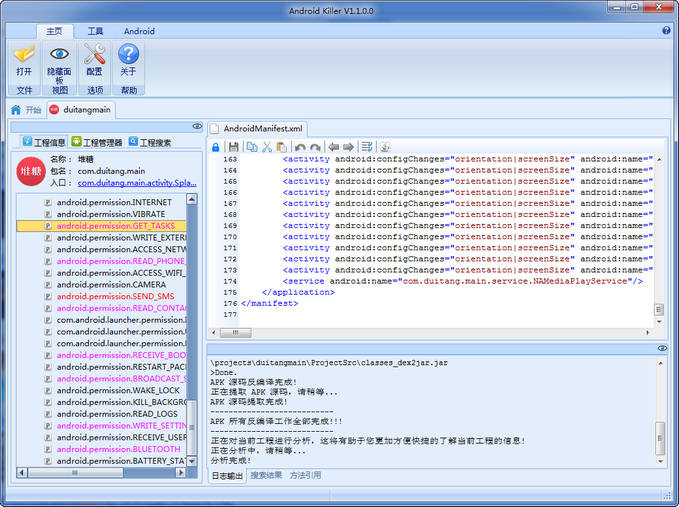The width and height of the screenshot is (679, 507).
Task: Click the undo arrow in editor toolbar
Action: click(x=300, y=146)
